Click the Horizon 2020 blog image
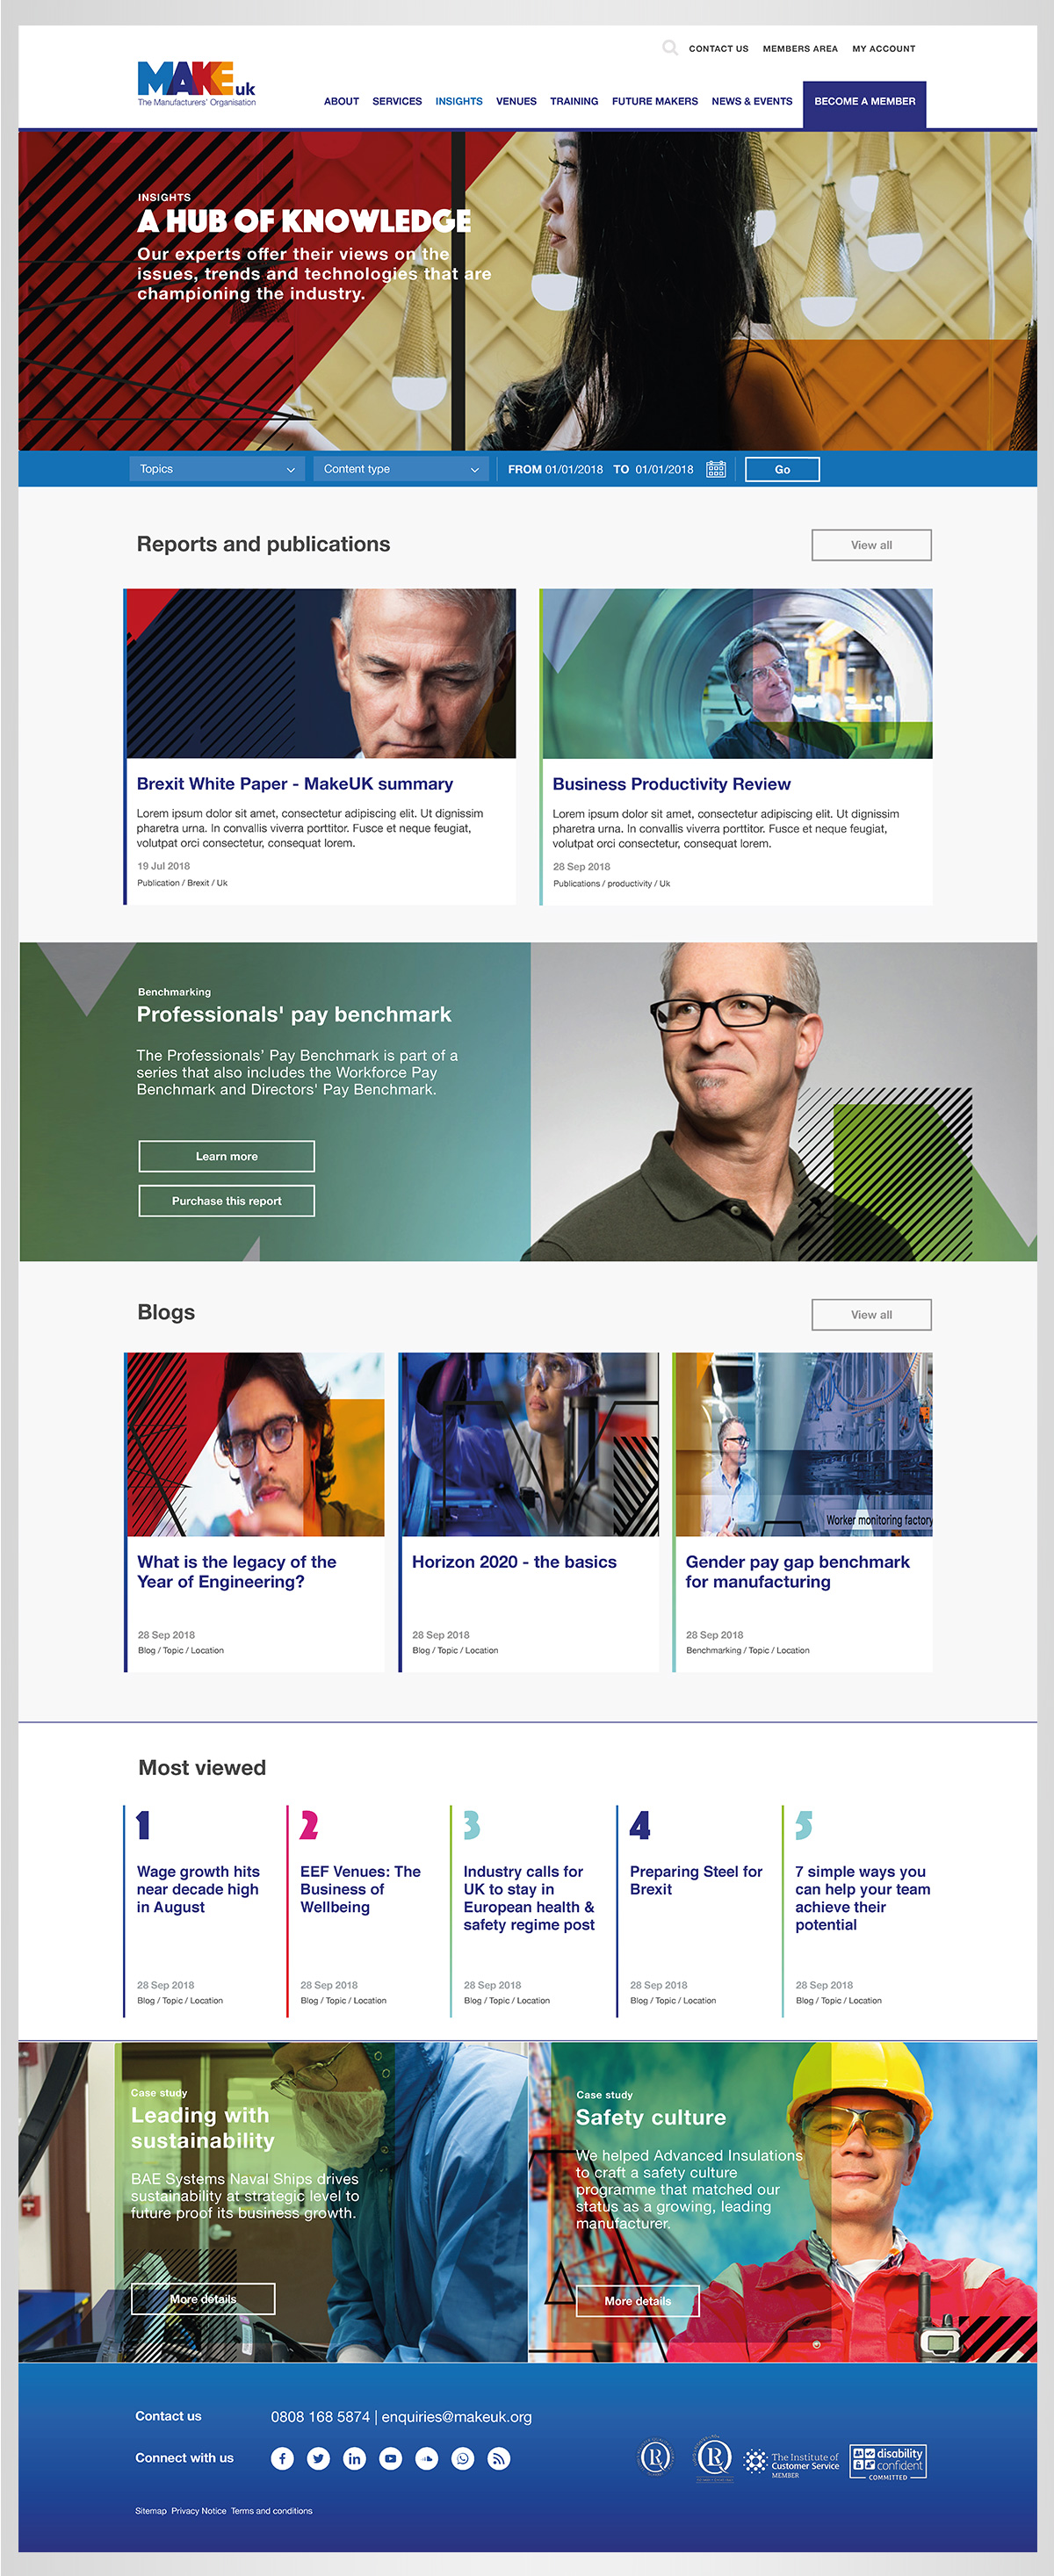This screenshot has width=1054, height=2576. [528, 1443]
